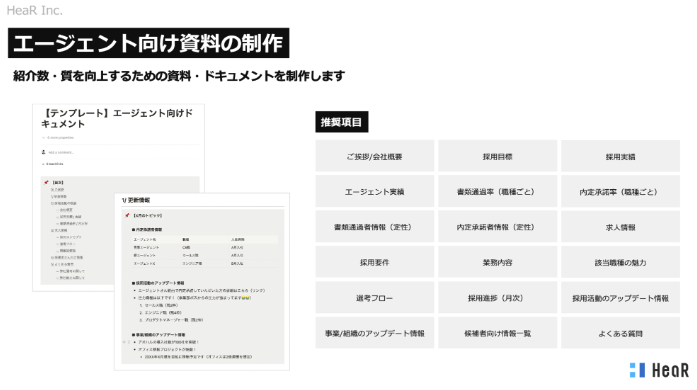Screen dimensions: 697x390
Task: Select the よくある質問 cell
Action: point(621,333)
